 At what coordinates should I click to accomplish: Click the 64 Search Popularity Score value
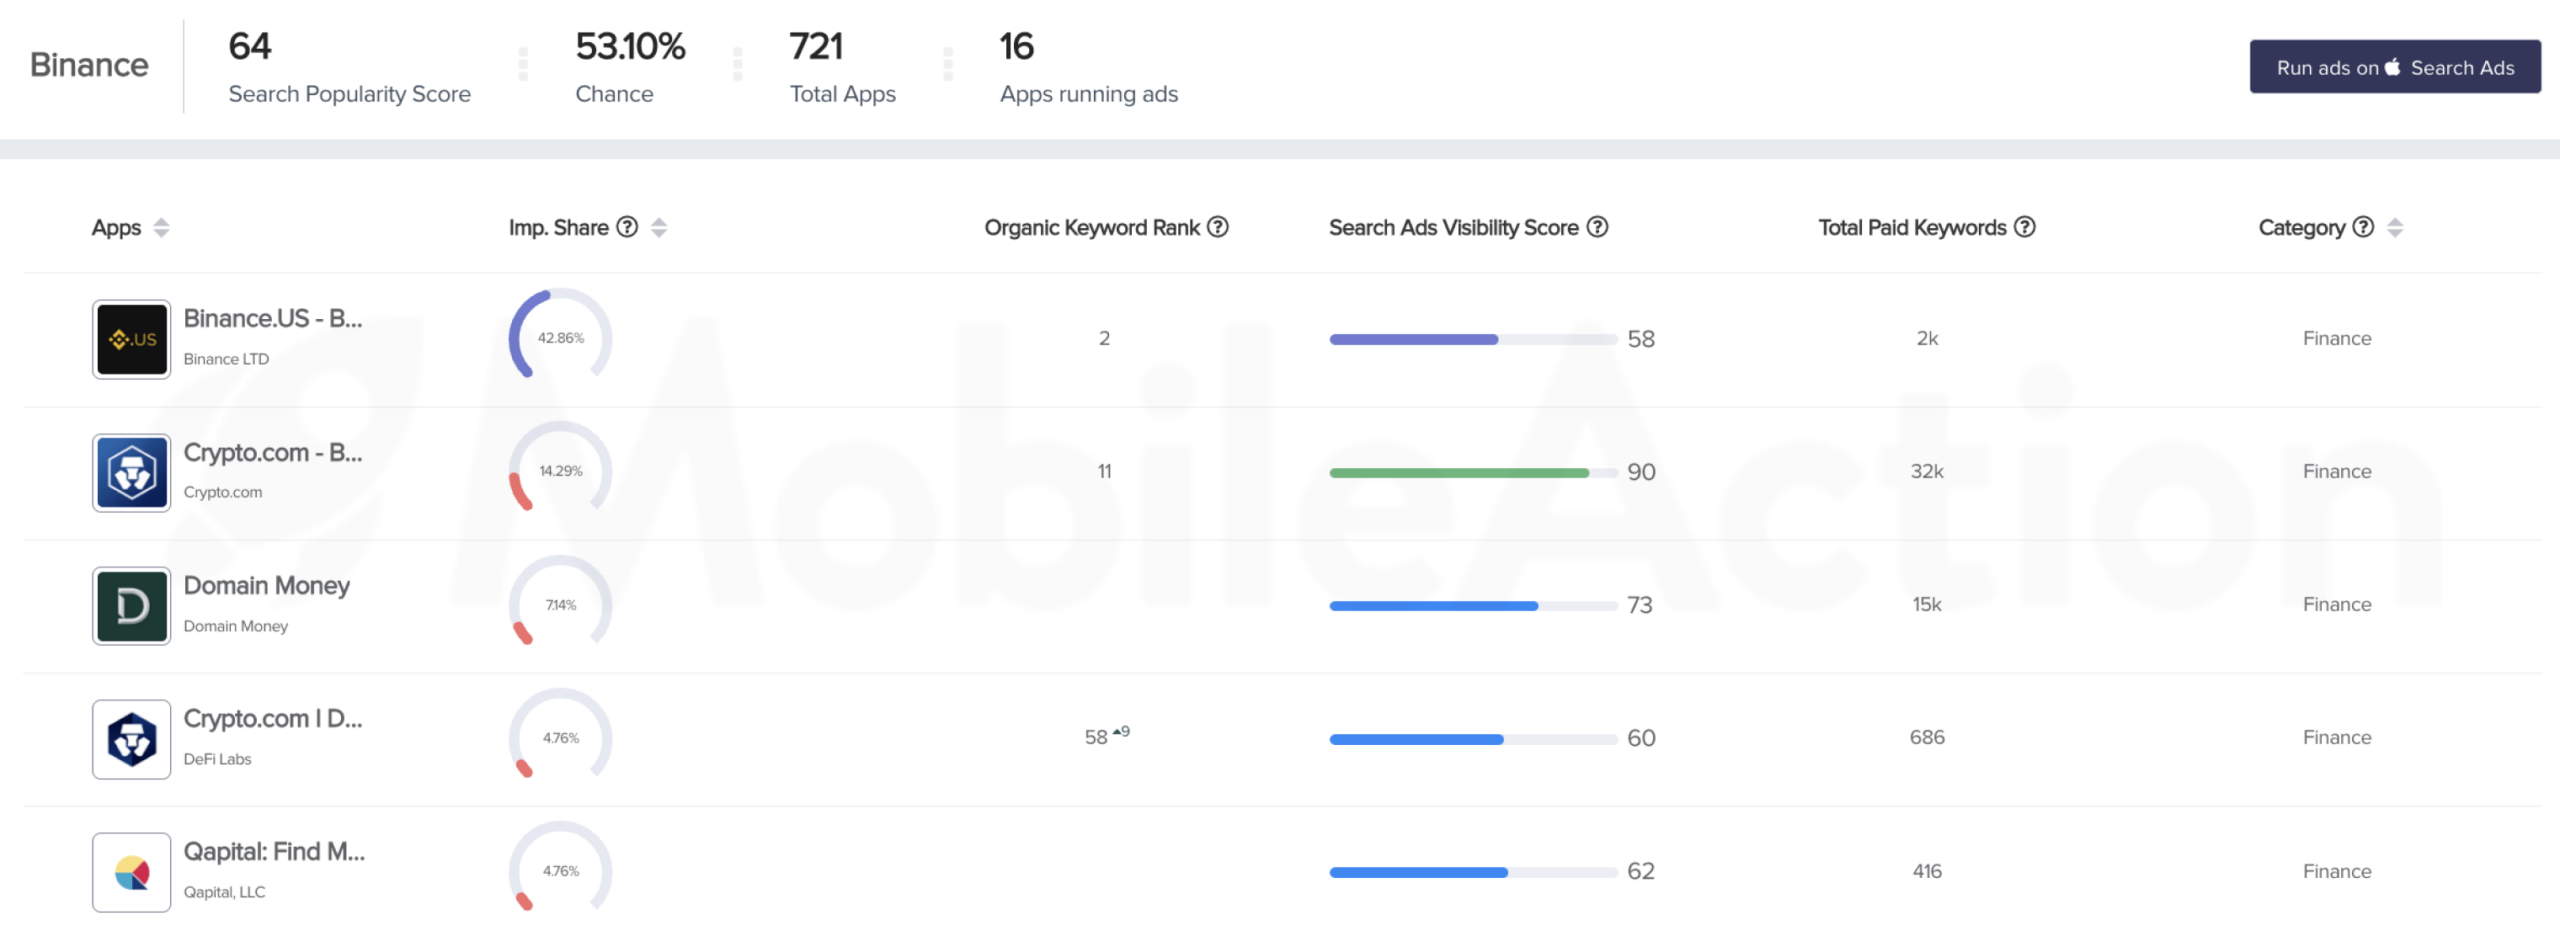[250, 46]
